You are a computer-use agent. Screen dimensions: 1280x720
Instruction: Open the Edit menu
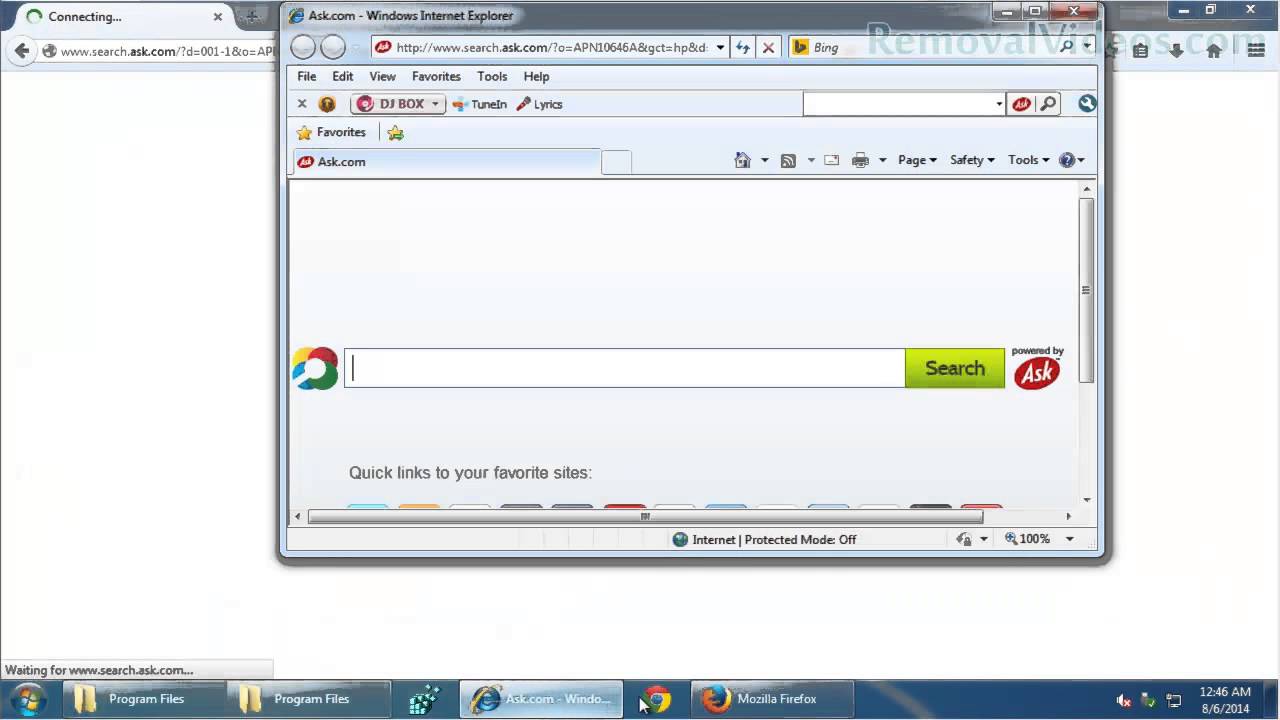343,76
